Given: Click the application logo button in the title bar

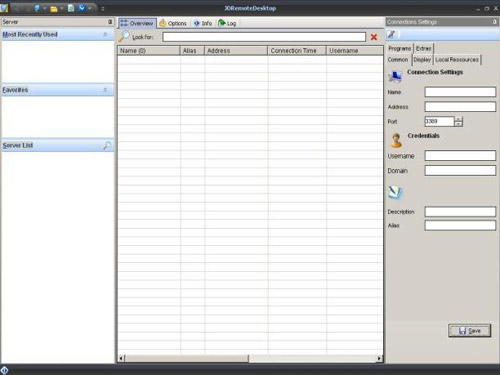Looking at the screenshot, I should [4, 7].
